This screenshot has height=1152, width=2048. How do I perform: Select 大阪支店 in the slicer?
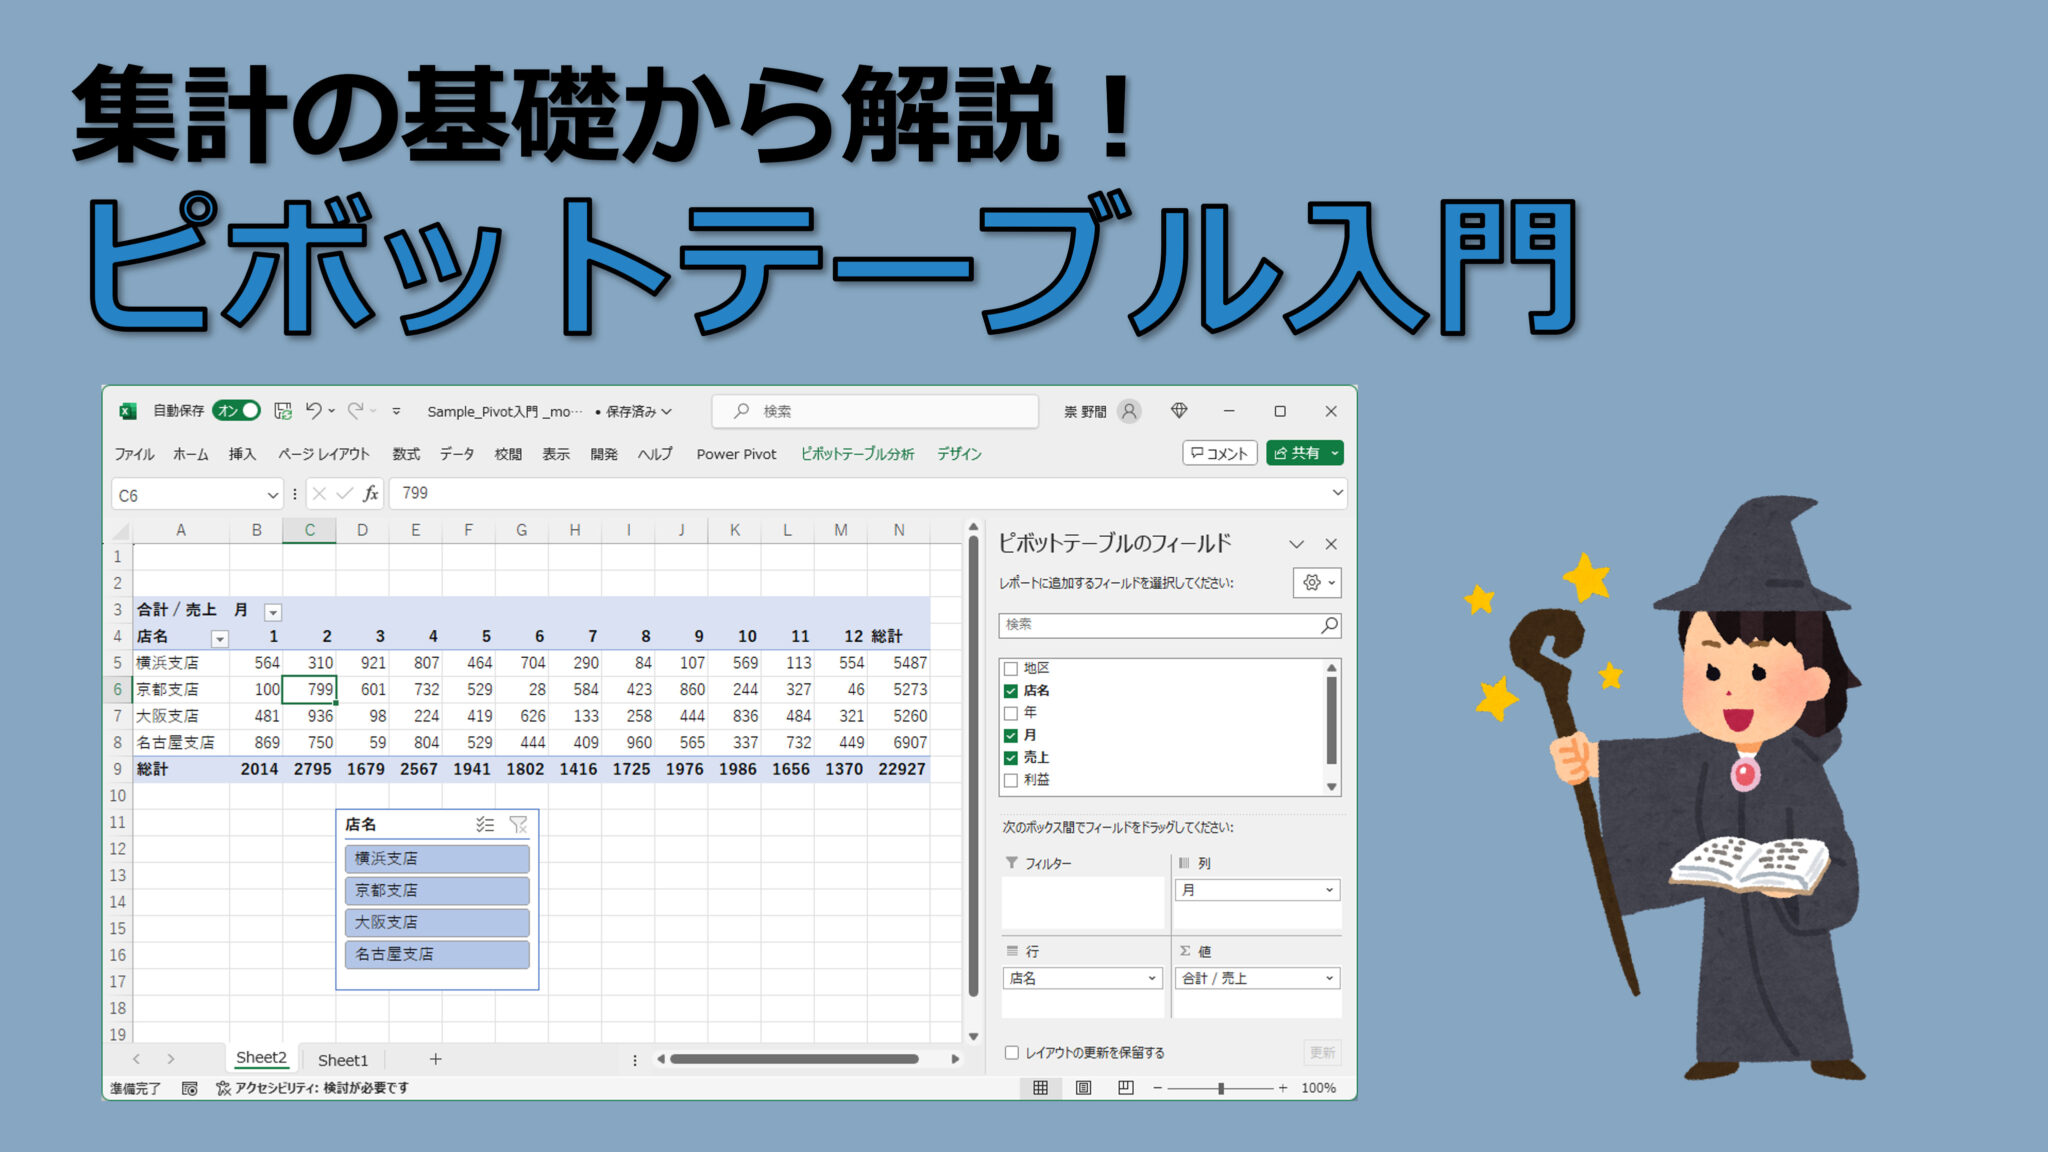click(x=437, y=922)
